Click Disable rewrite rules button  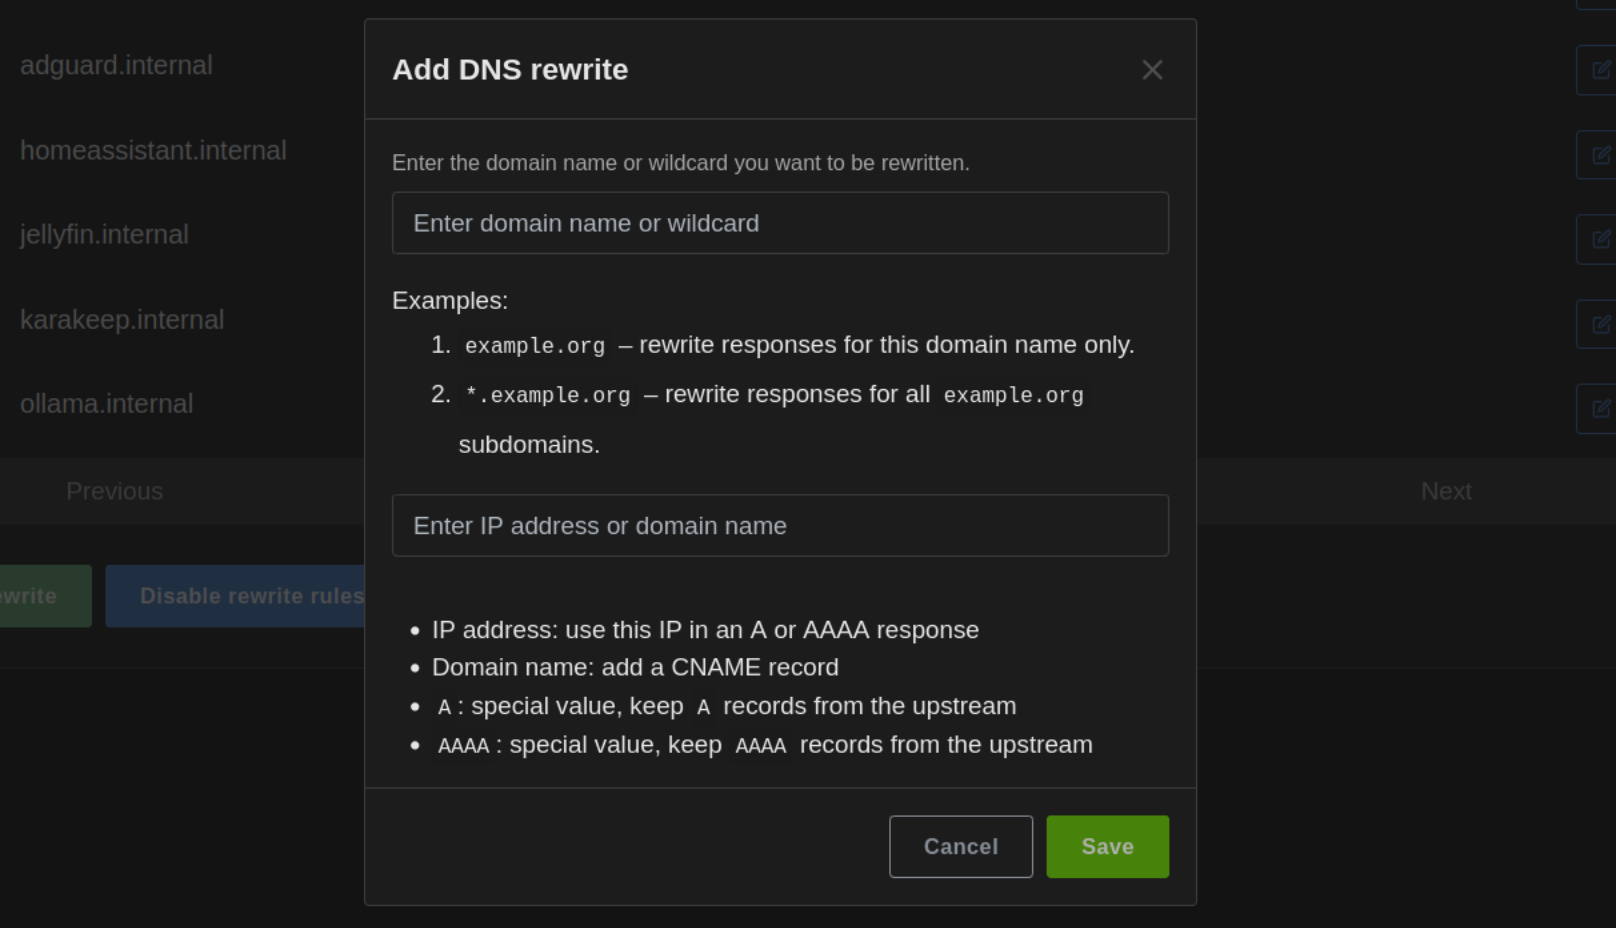point(236,596)
